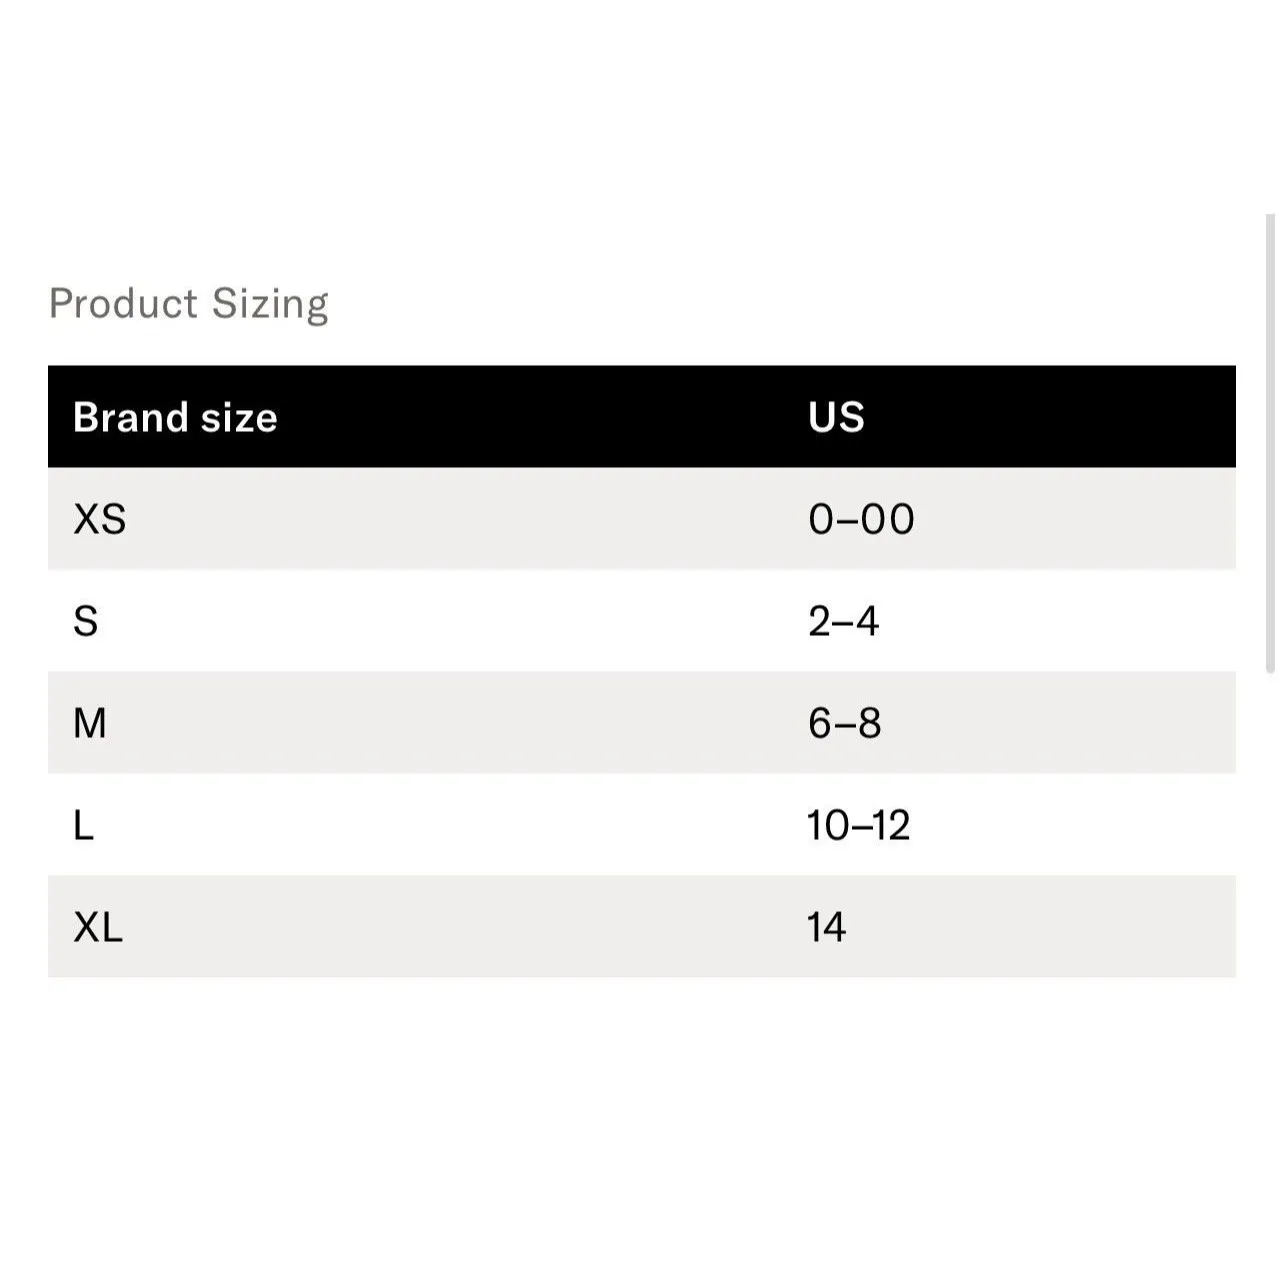Click the word 'Sizing' in the heading

point(270,304)
